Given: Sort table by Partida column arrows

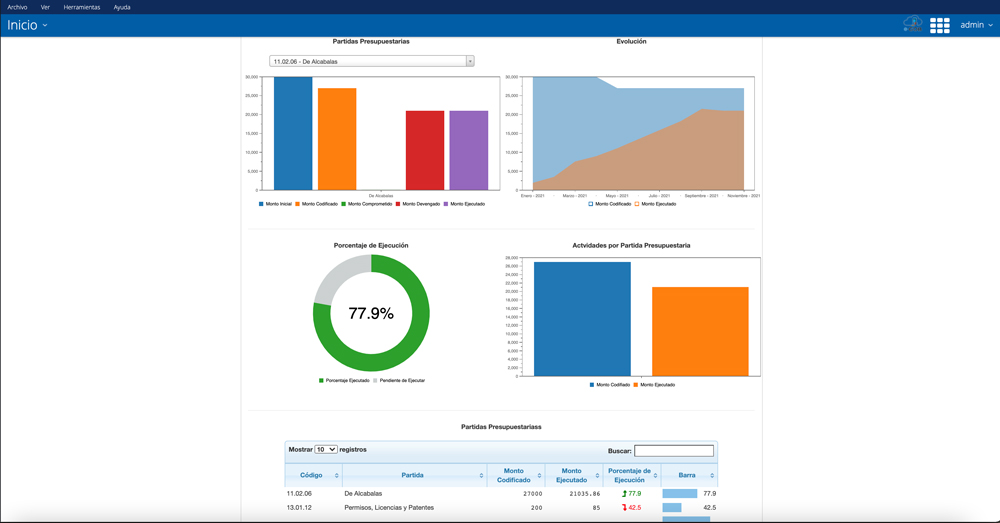Looking at the screenshot, I should pyautogui.click(x=481, y=476).
